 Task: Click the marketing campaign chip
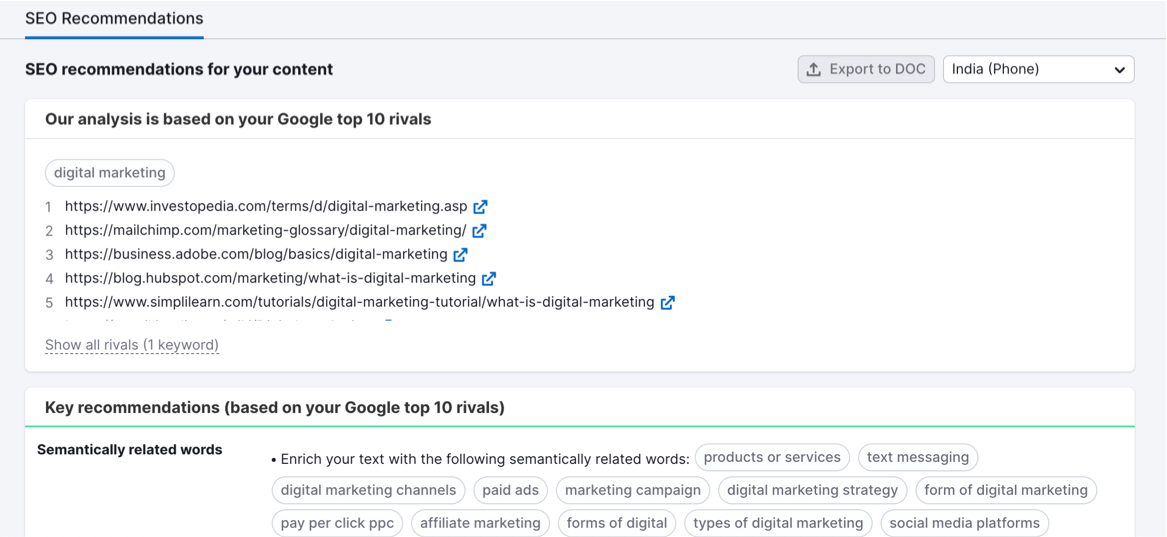click(x=633, y=490)
